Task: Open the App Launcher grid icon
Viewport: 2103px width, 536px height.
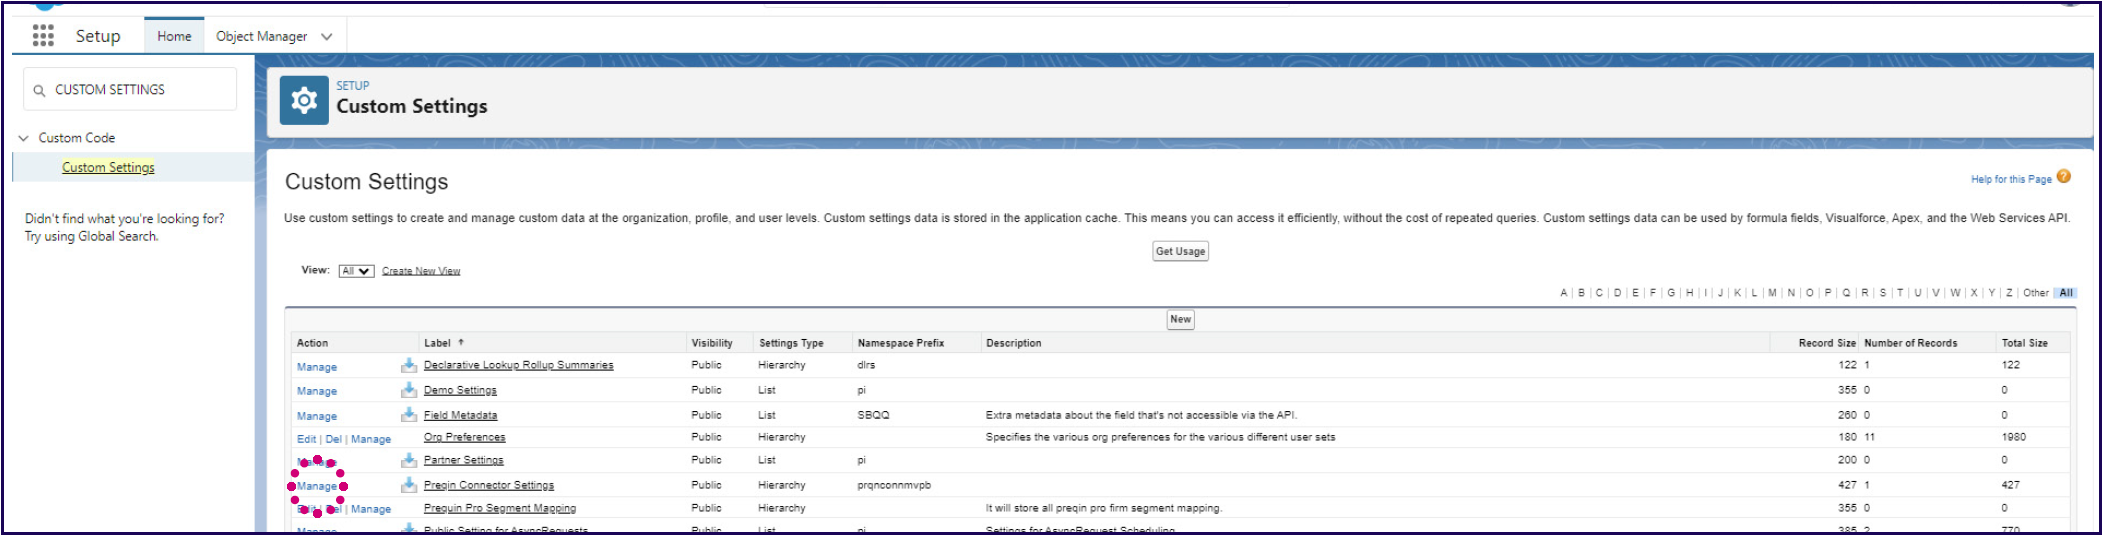Action: click(x=42, y=36)
